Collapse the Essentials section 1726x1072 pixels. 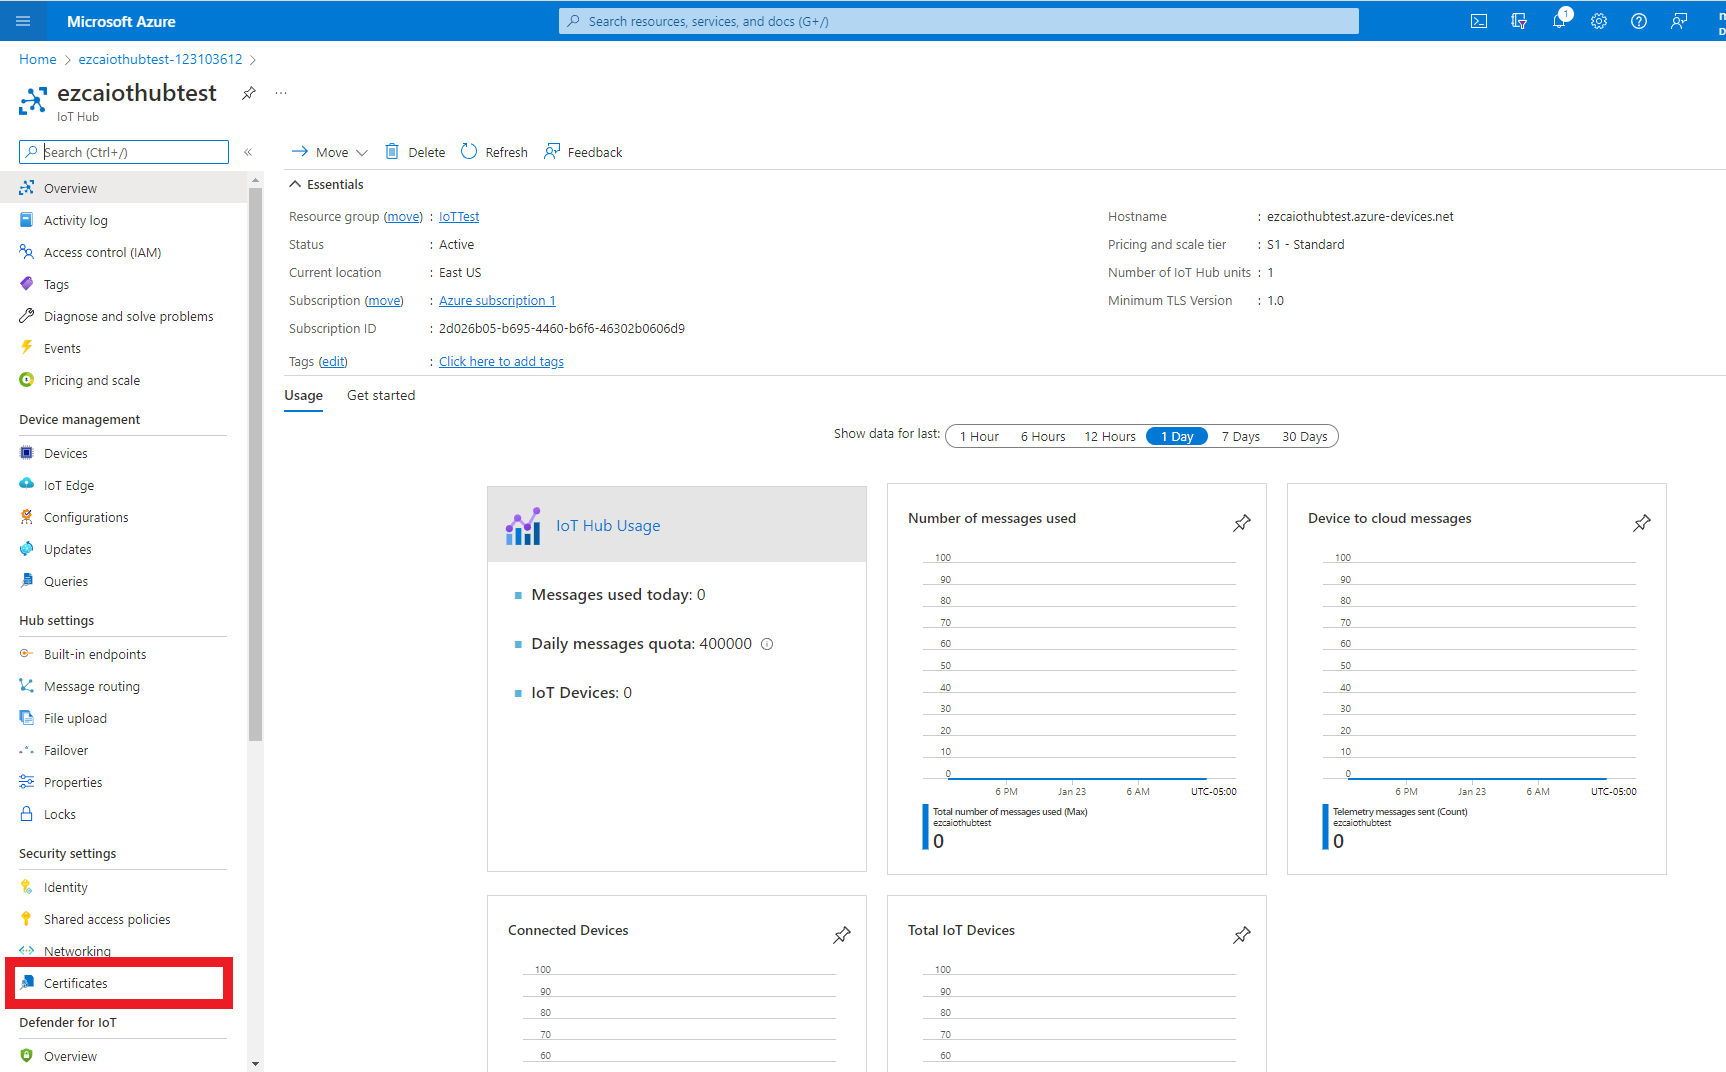(326, 184)
